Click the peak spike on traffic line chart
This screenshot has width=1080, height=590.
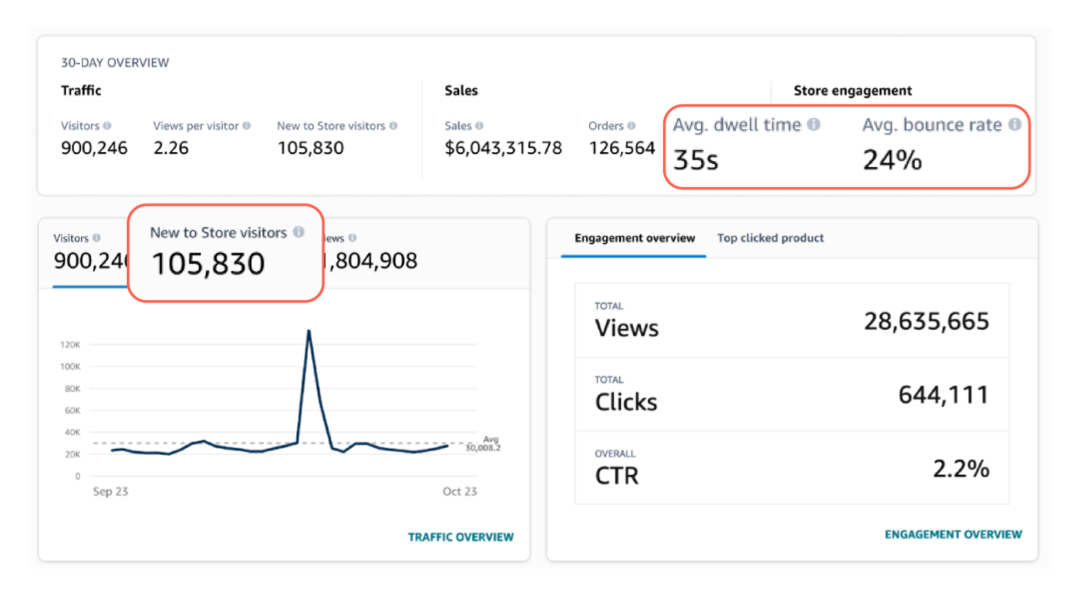308,331
